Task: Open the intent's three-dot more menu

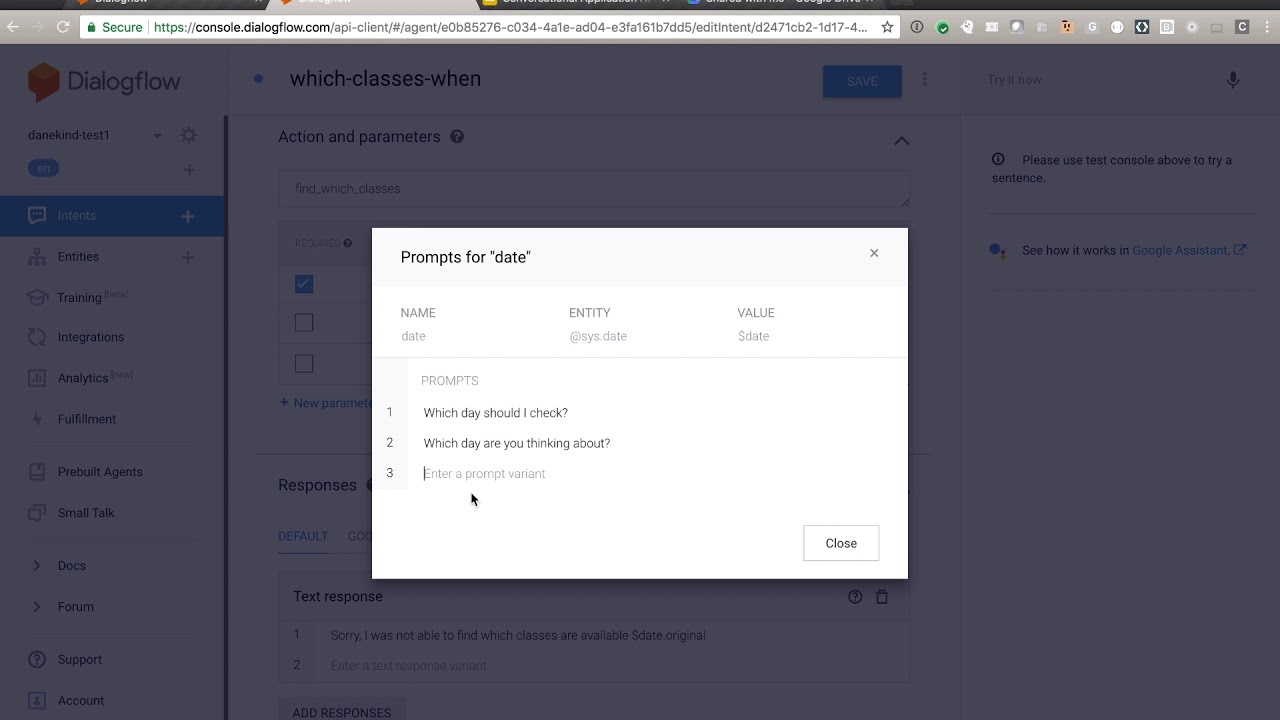Action: (925, 80)
